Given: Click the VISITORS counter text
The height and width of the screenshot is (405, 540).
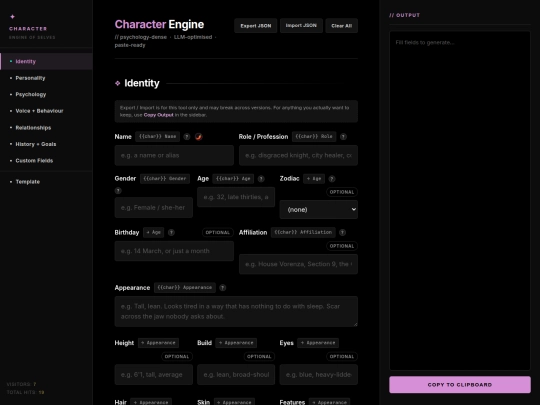Looking at the screenshot, I should [x=21, y=384].
